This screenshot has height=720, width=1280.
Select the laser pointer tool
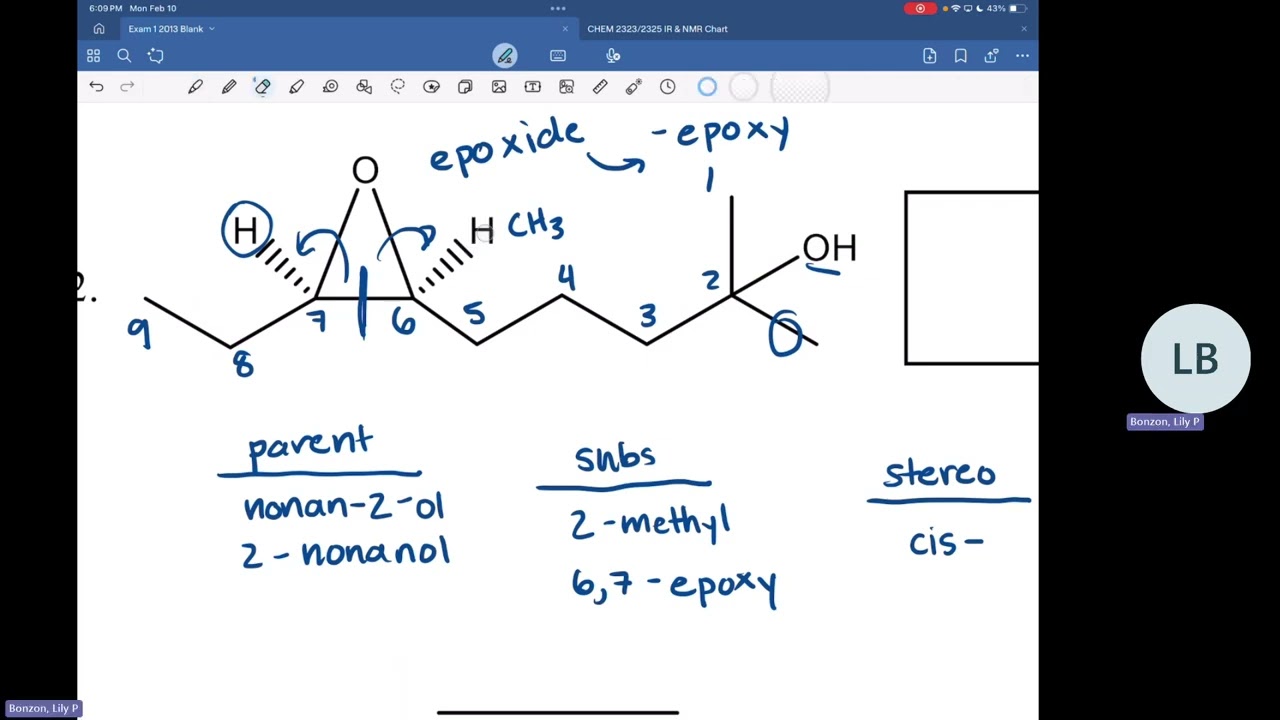pyautogui.click(x=633, y=87)
